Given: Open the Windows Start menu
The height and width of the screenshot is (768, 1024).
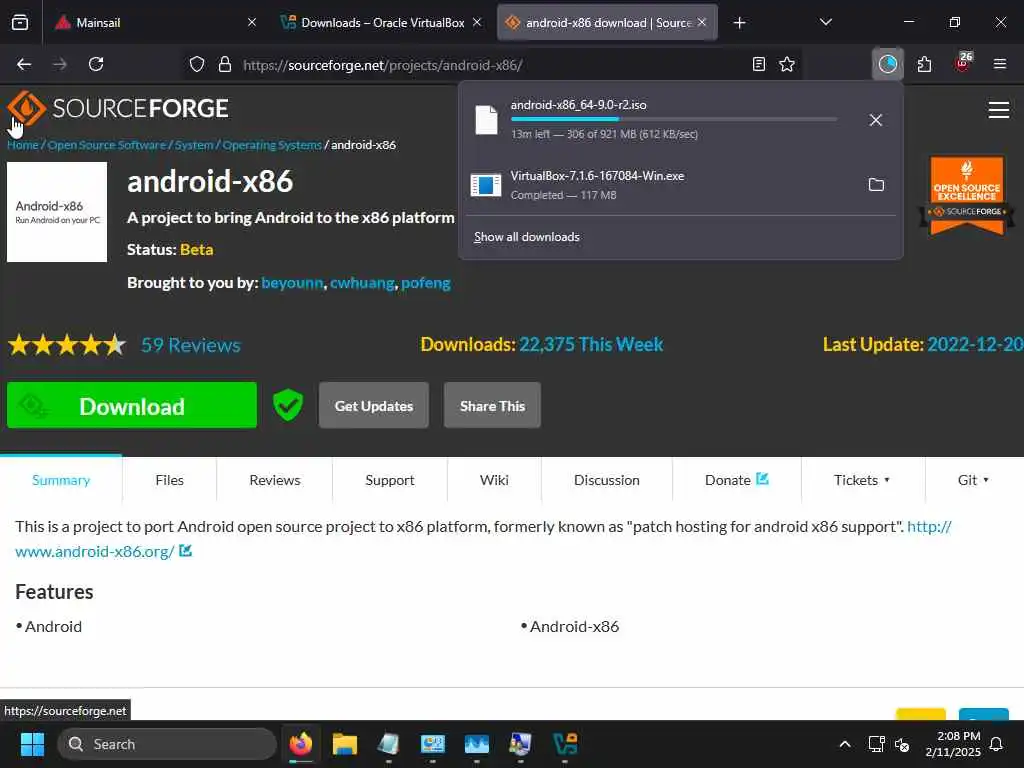Looking at the screenshot, I should [32, 744].
